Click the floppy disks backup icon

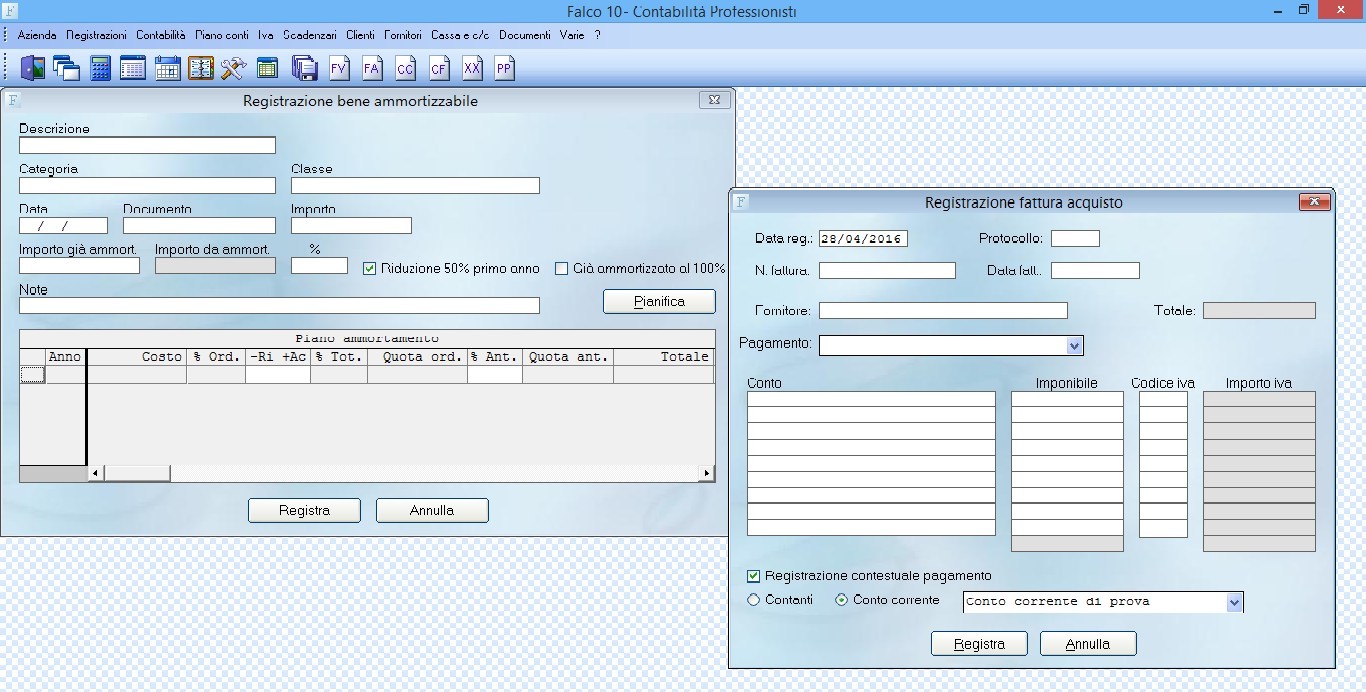tap(304, 68)
